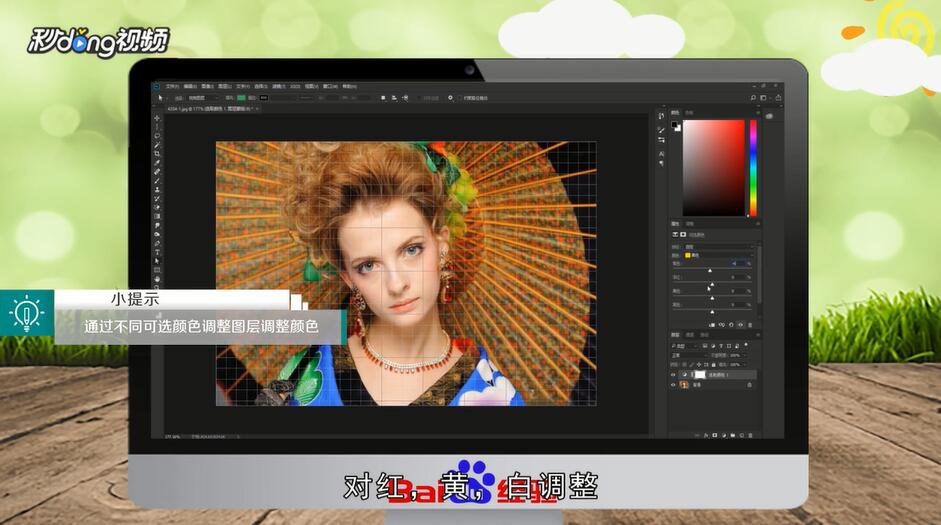Click the shape fill color swatch

(x=241, y=98)
